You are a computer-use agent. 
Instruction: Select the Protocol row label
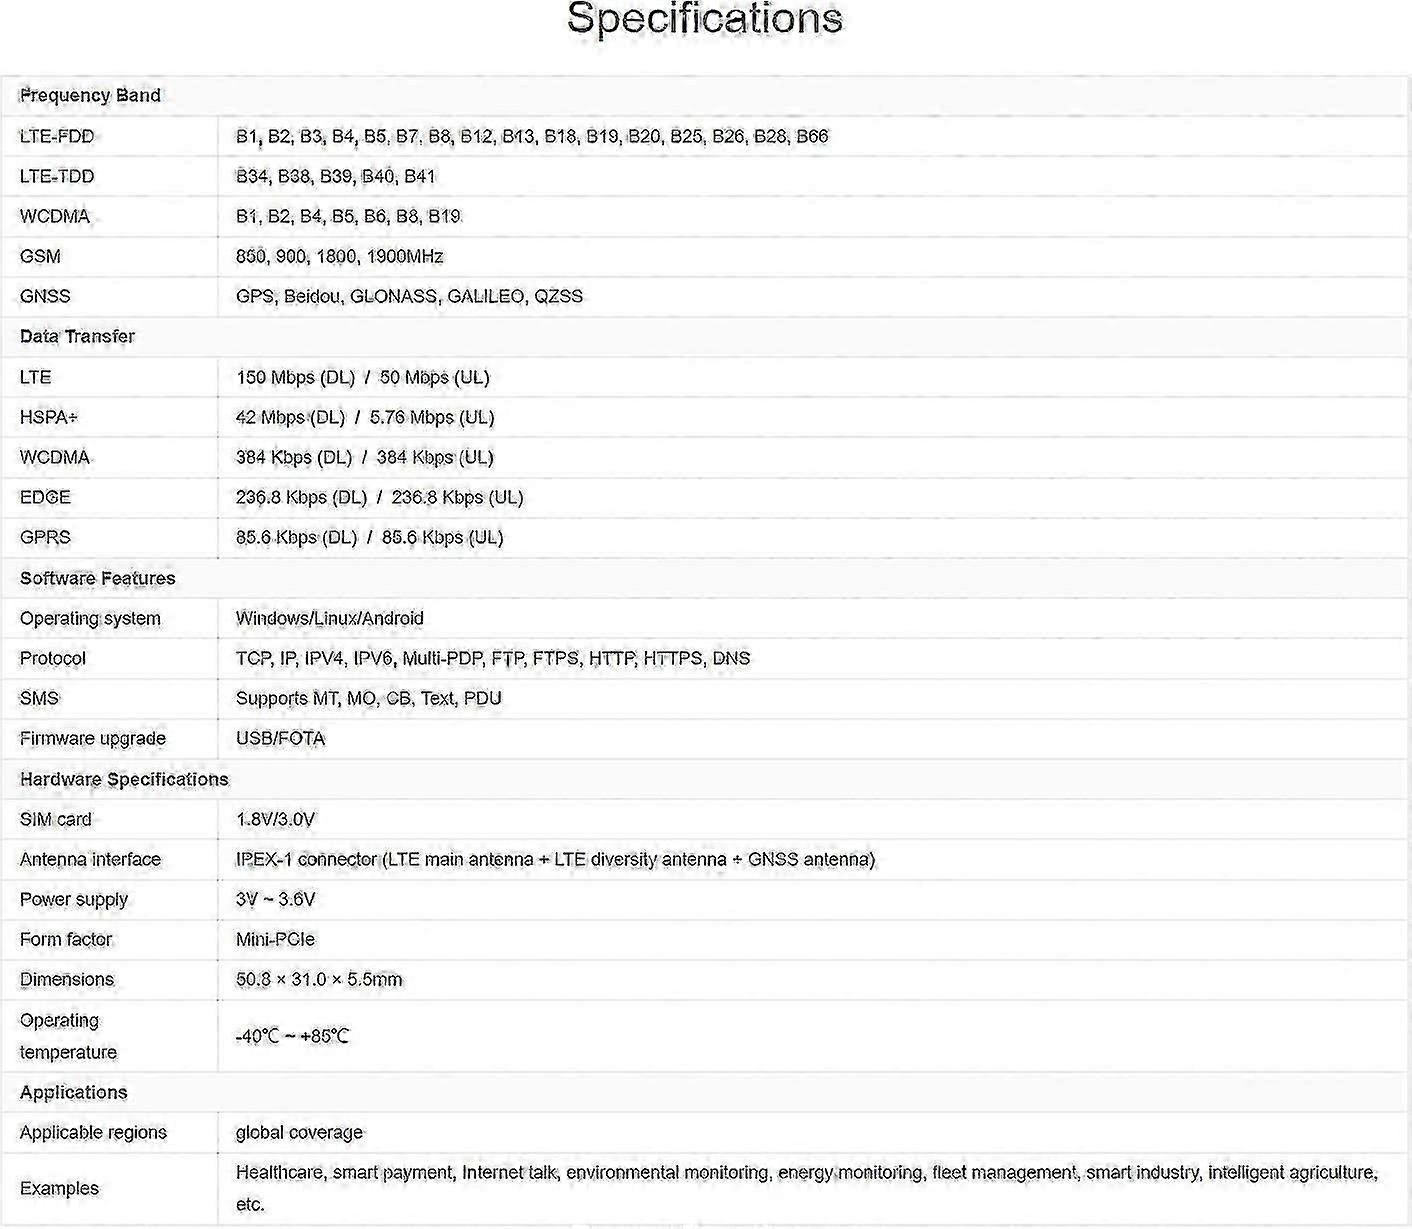click(x=53, y=659)
